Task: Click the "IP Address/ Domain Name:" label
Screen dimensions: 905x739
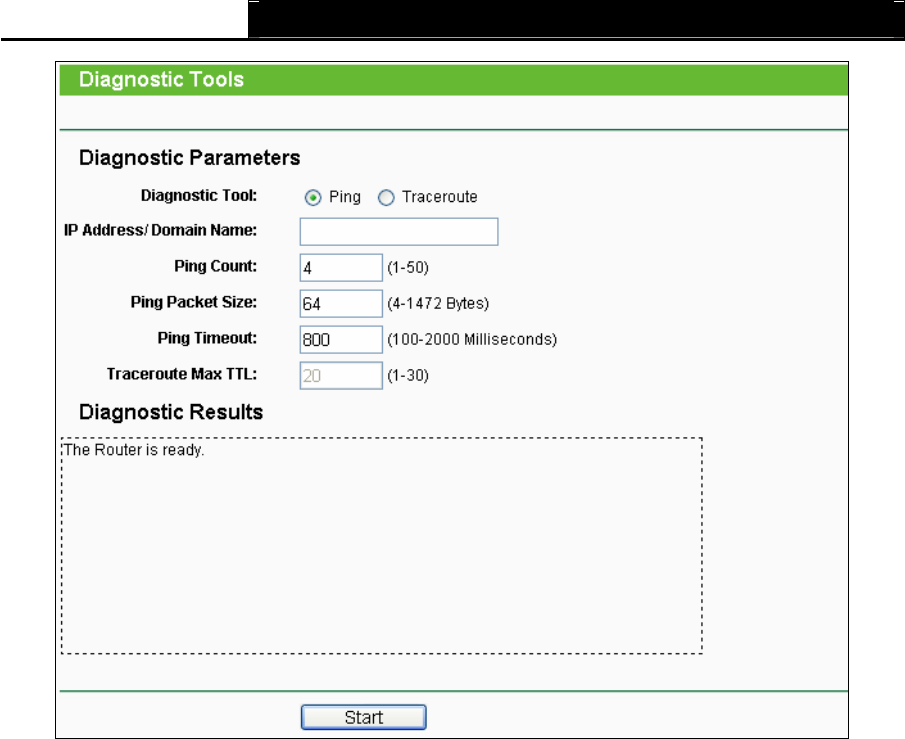Action: [160, 230]
